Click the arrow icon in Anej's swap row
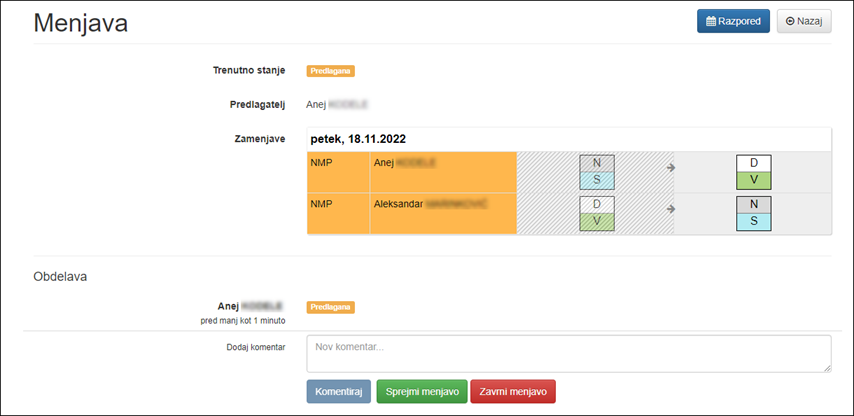This screenshot has width=854, height=416. click(671, 167)
